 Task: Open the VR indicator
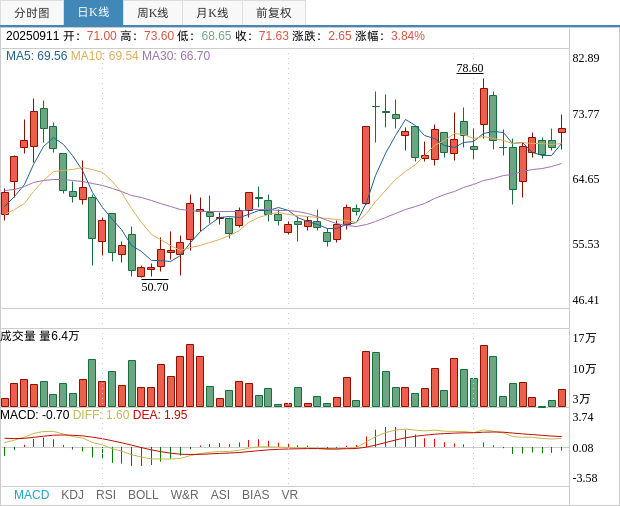[290, 495]
